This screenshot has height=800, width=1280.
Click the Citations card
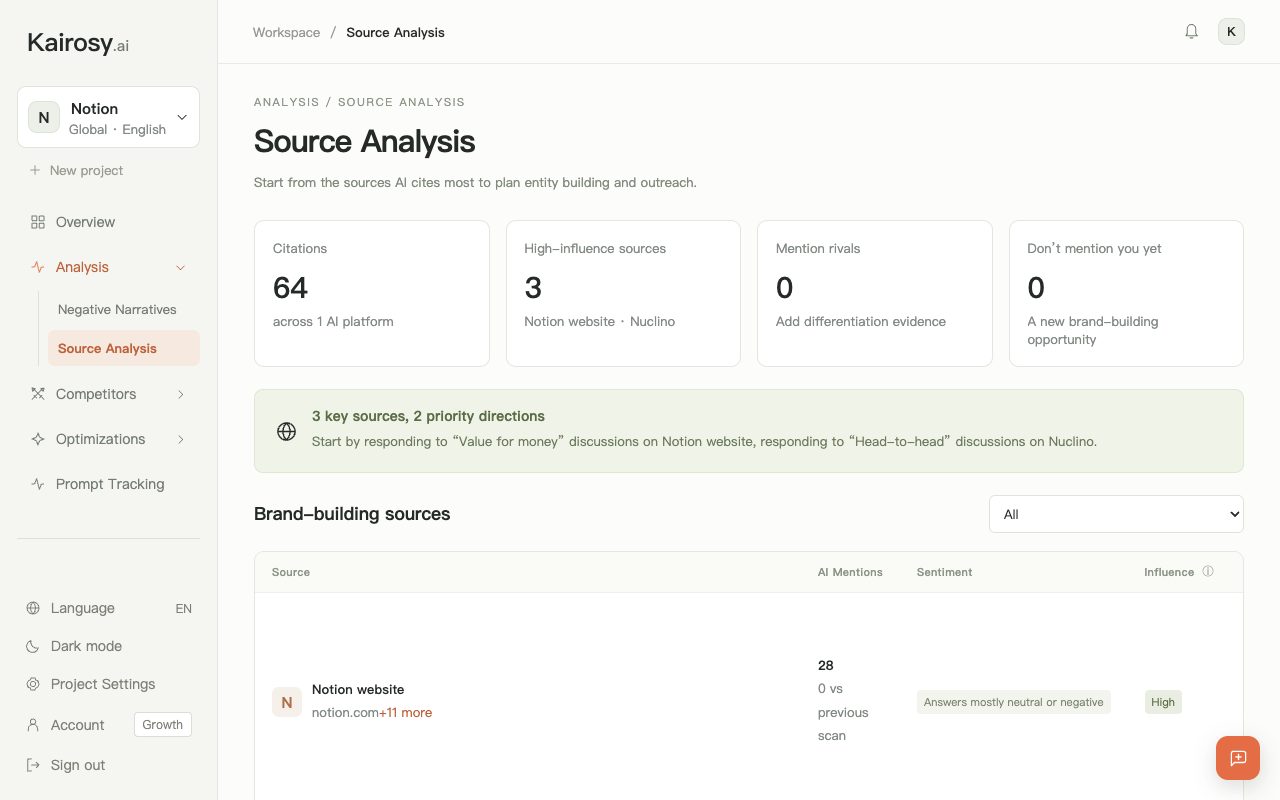(372, 294)
